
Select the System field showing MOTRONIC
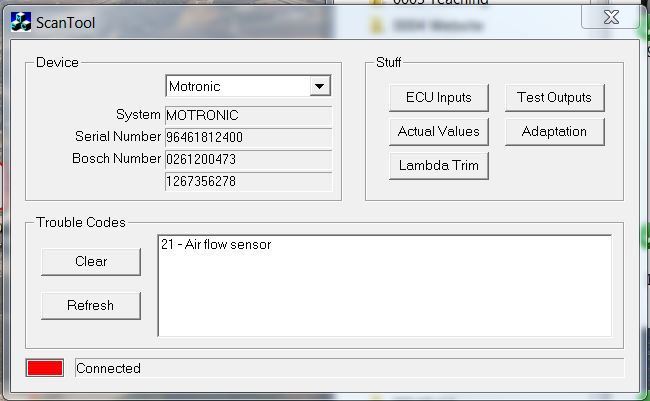point(248,115)
